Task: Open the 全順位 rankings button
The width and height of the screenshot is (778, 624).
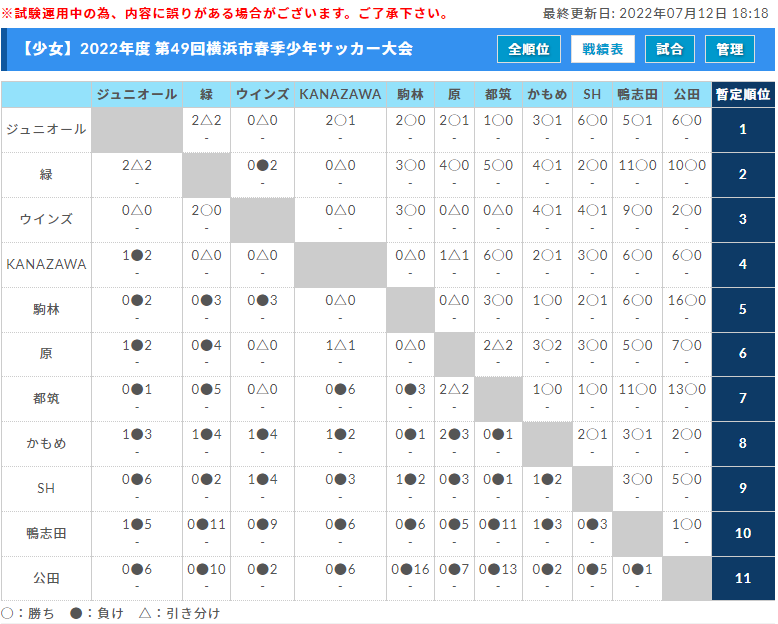Action: (x=528, y=49)
